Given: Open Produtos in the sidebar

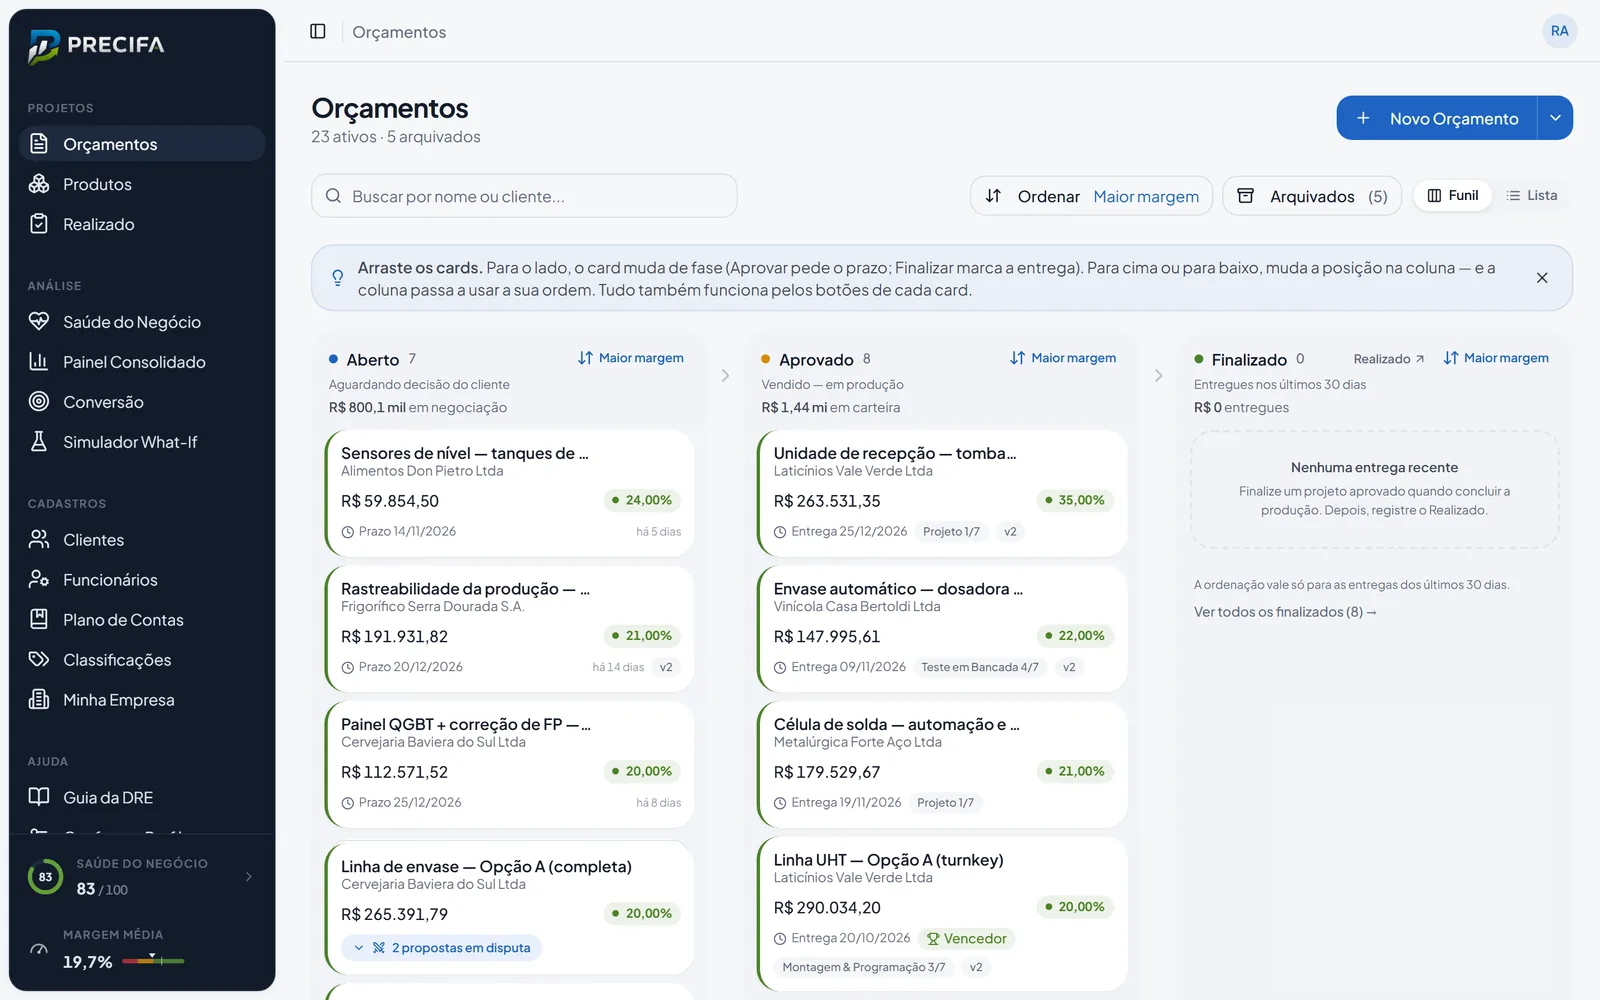Looking at the screenshot, I should click(x=142, y=184).
